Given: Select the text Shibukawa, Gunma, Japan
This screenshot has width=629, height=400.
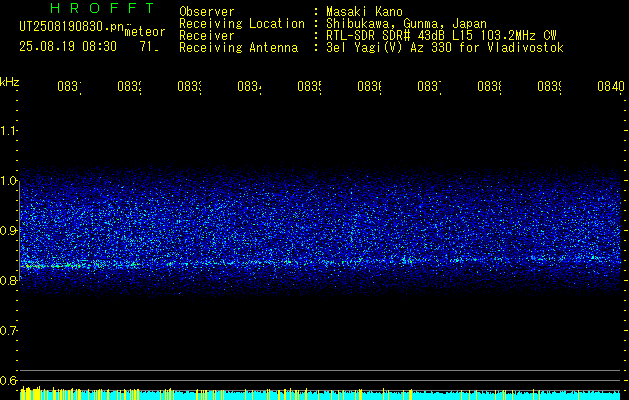Looking at the screenshot, I should click(406, 24).
